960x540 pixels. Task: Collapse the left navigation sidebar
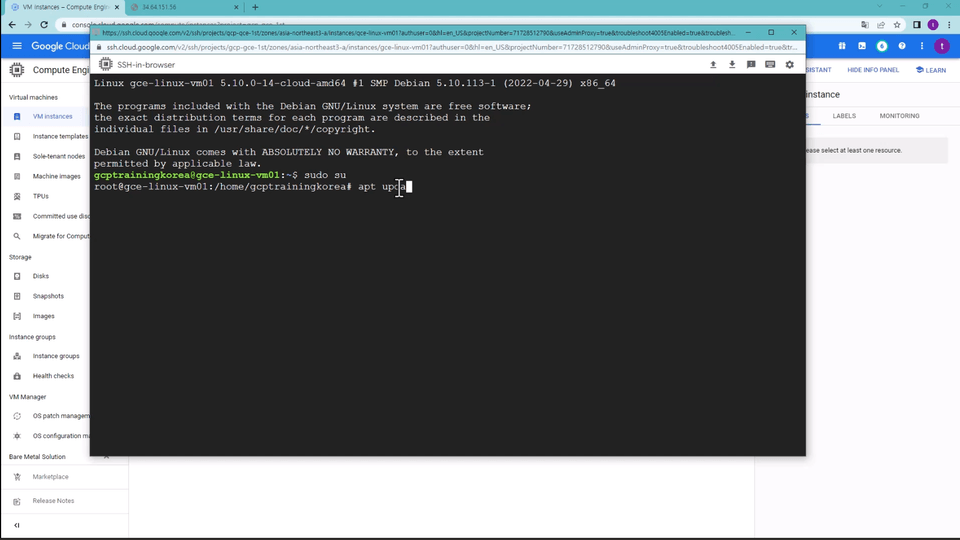point(17,525)
